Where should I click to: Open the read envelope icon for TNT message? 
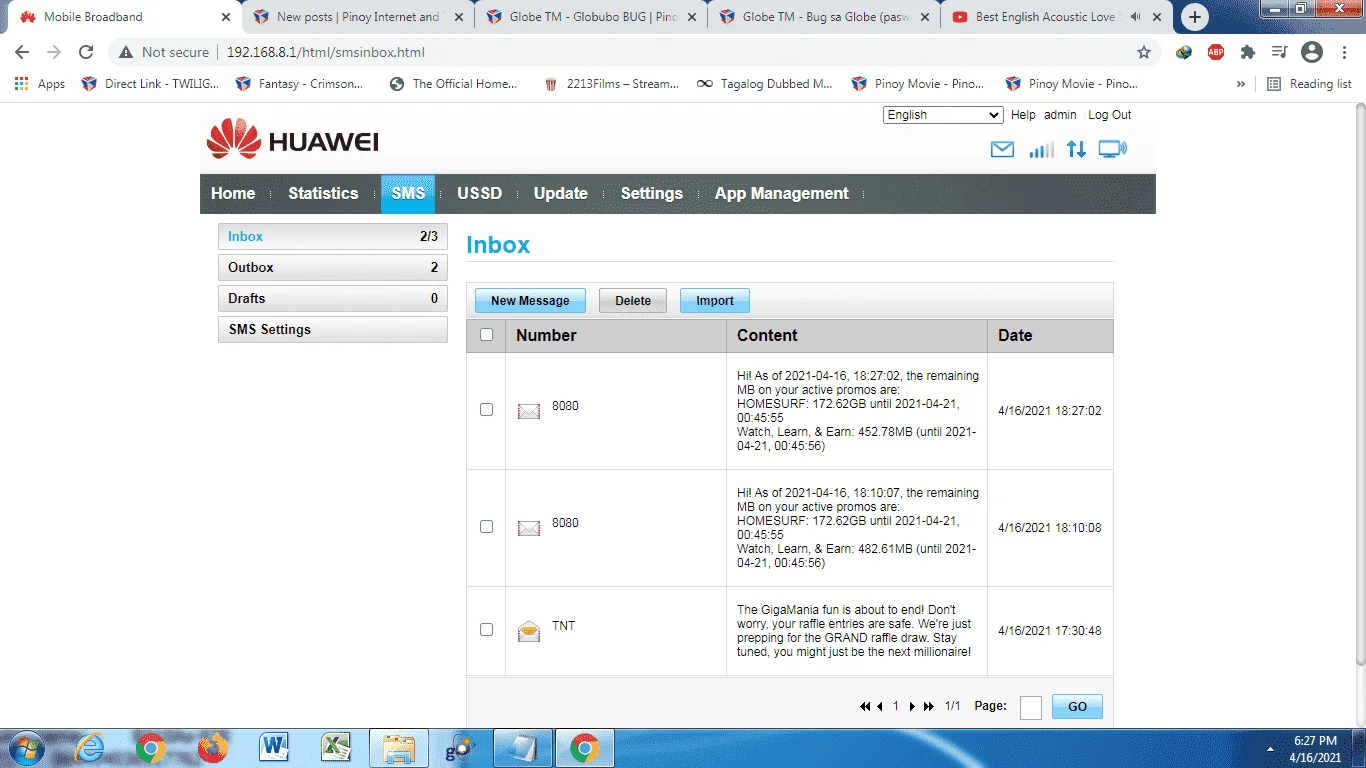(x=528, y=630)
